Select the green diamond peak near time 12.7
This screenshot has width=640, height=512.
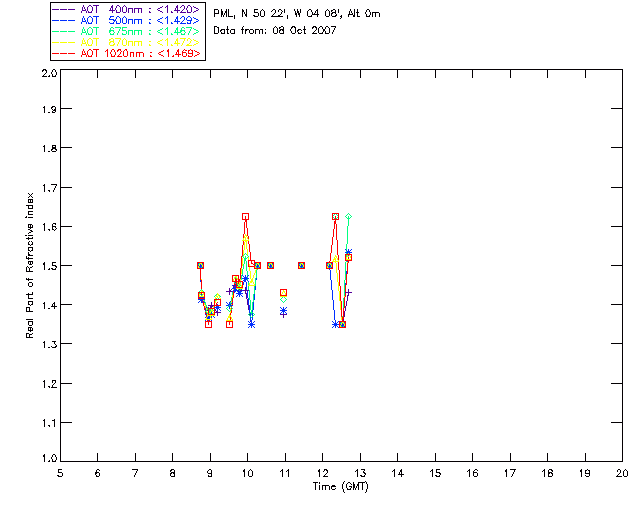pyautogui.click(x=348, y=216)
